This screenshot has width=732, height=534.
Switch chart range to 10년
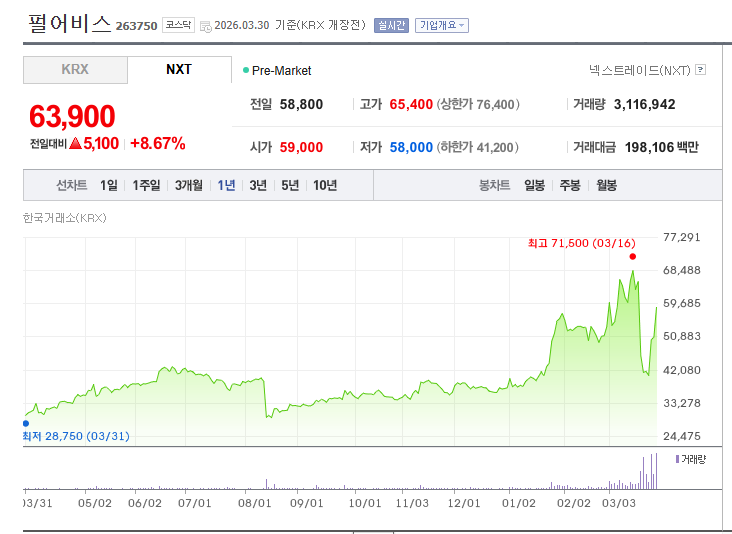pyautogui.click(x=325, y=185)
